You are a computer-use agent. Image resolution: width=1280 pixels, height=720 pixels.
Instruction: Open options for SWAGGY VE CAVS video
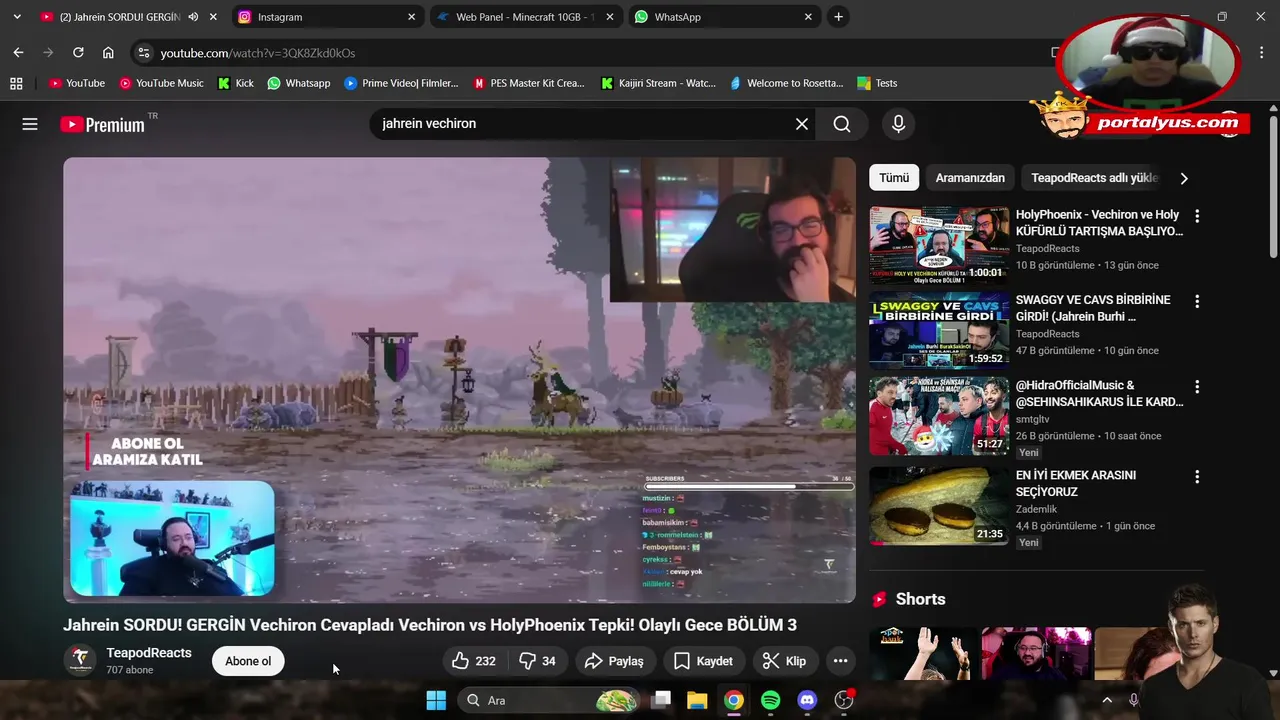pyautogui.click(x=1197, y=301)
